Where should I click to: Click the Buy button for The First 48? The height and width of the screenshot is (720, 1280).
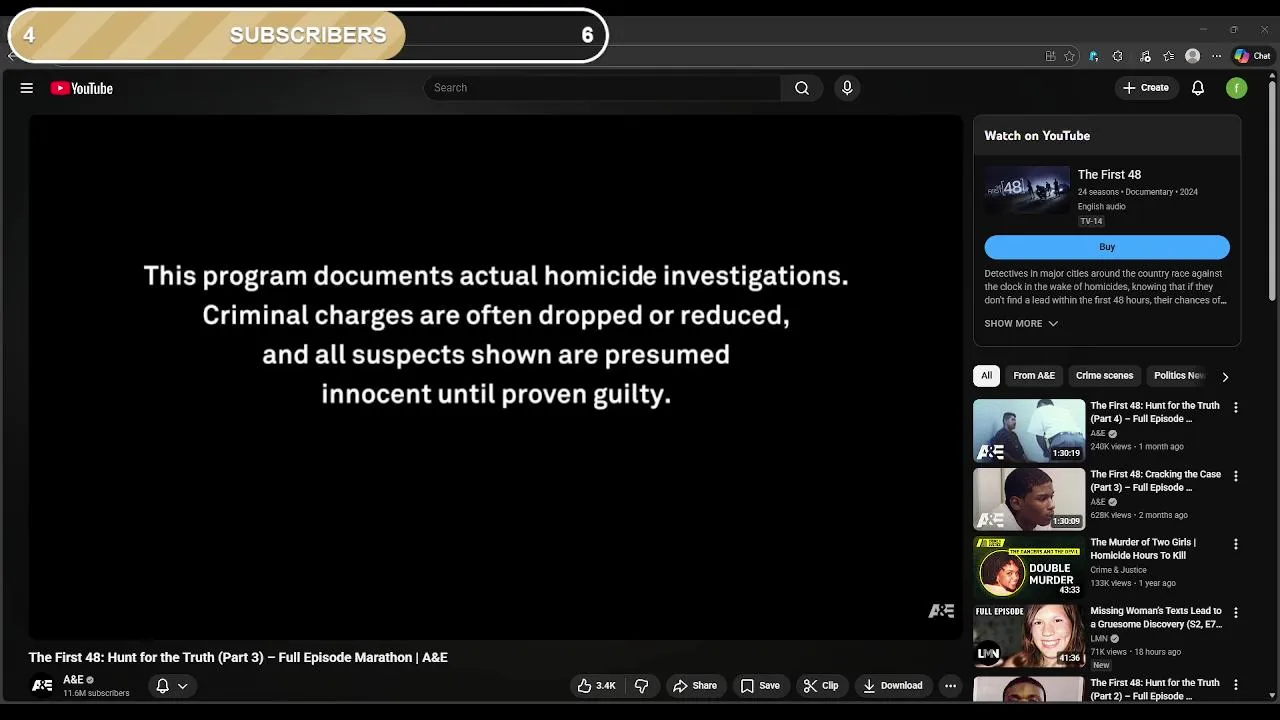coord(1107,247)
